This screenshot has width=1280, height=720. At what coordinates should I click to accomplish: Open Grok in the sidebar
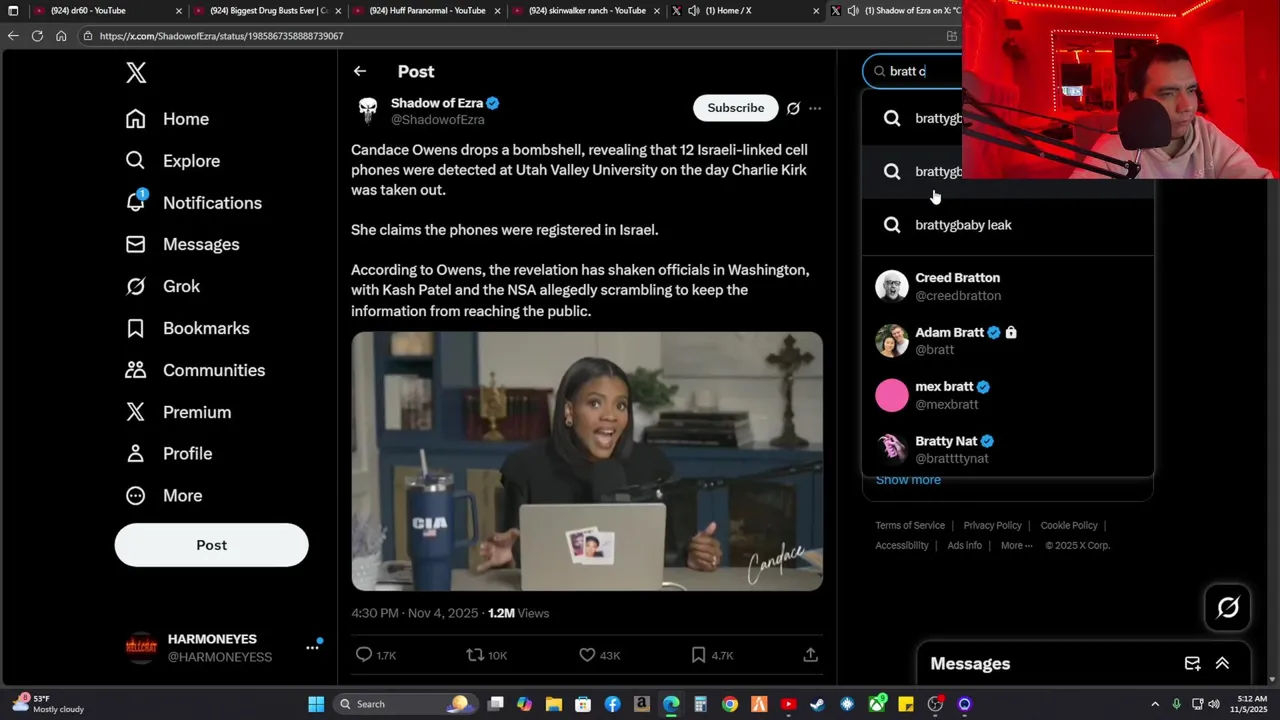coord(162,287)
